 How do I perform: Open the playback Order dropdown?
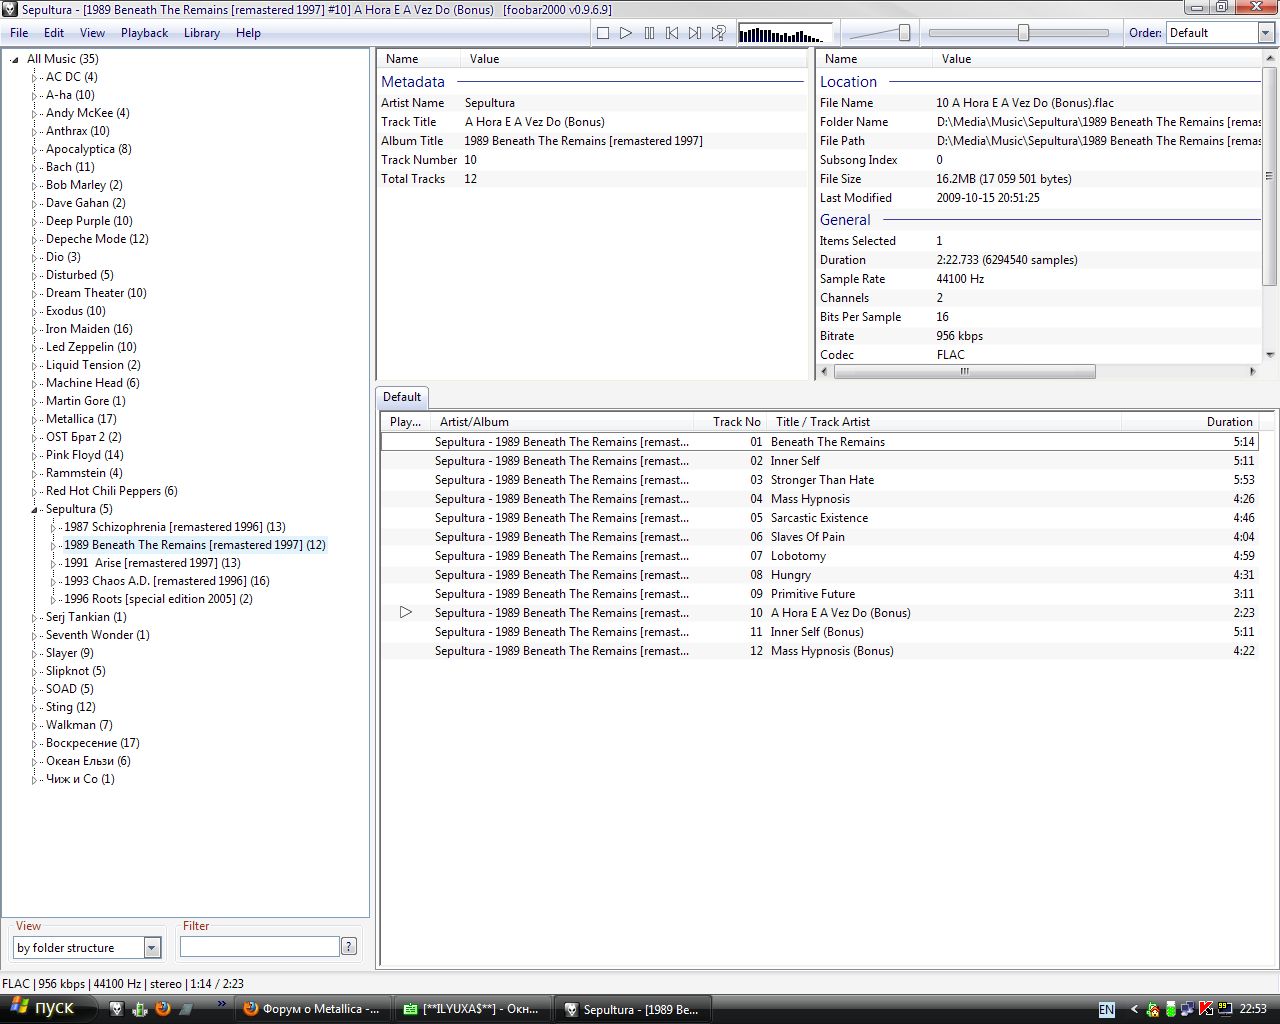coord(1265,33)
